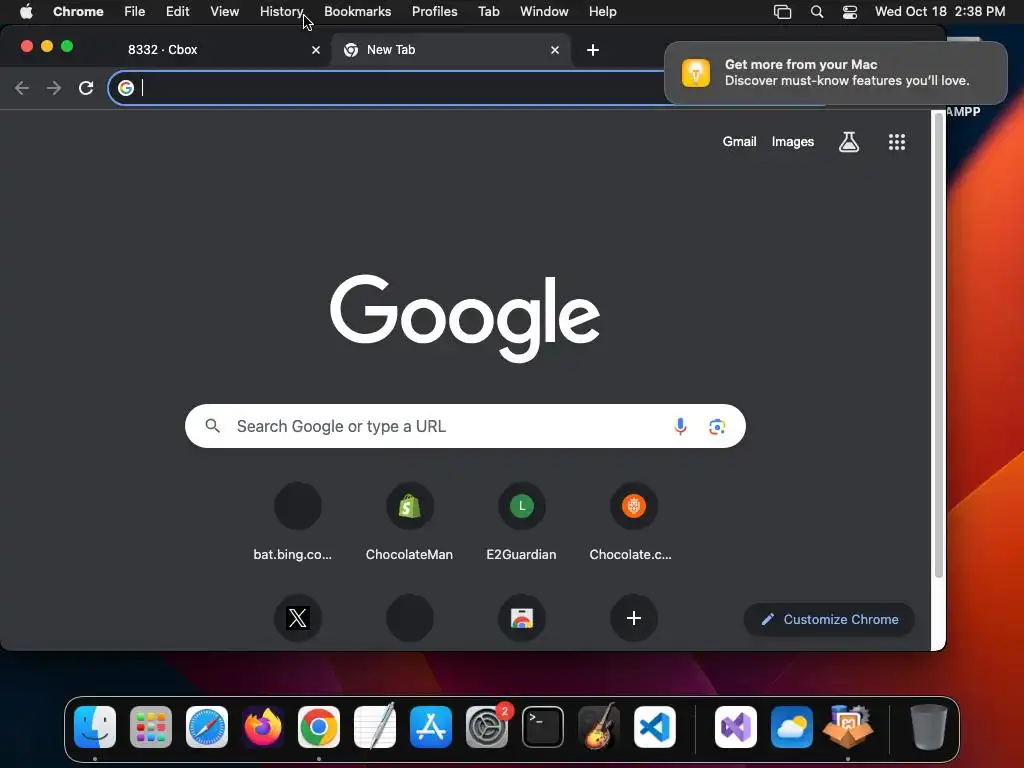
Task: Open TextEdit from the Dock
Action: point(375,727)
